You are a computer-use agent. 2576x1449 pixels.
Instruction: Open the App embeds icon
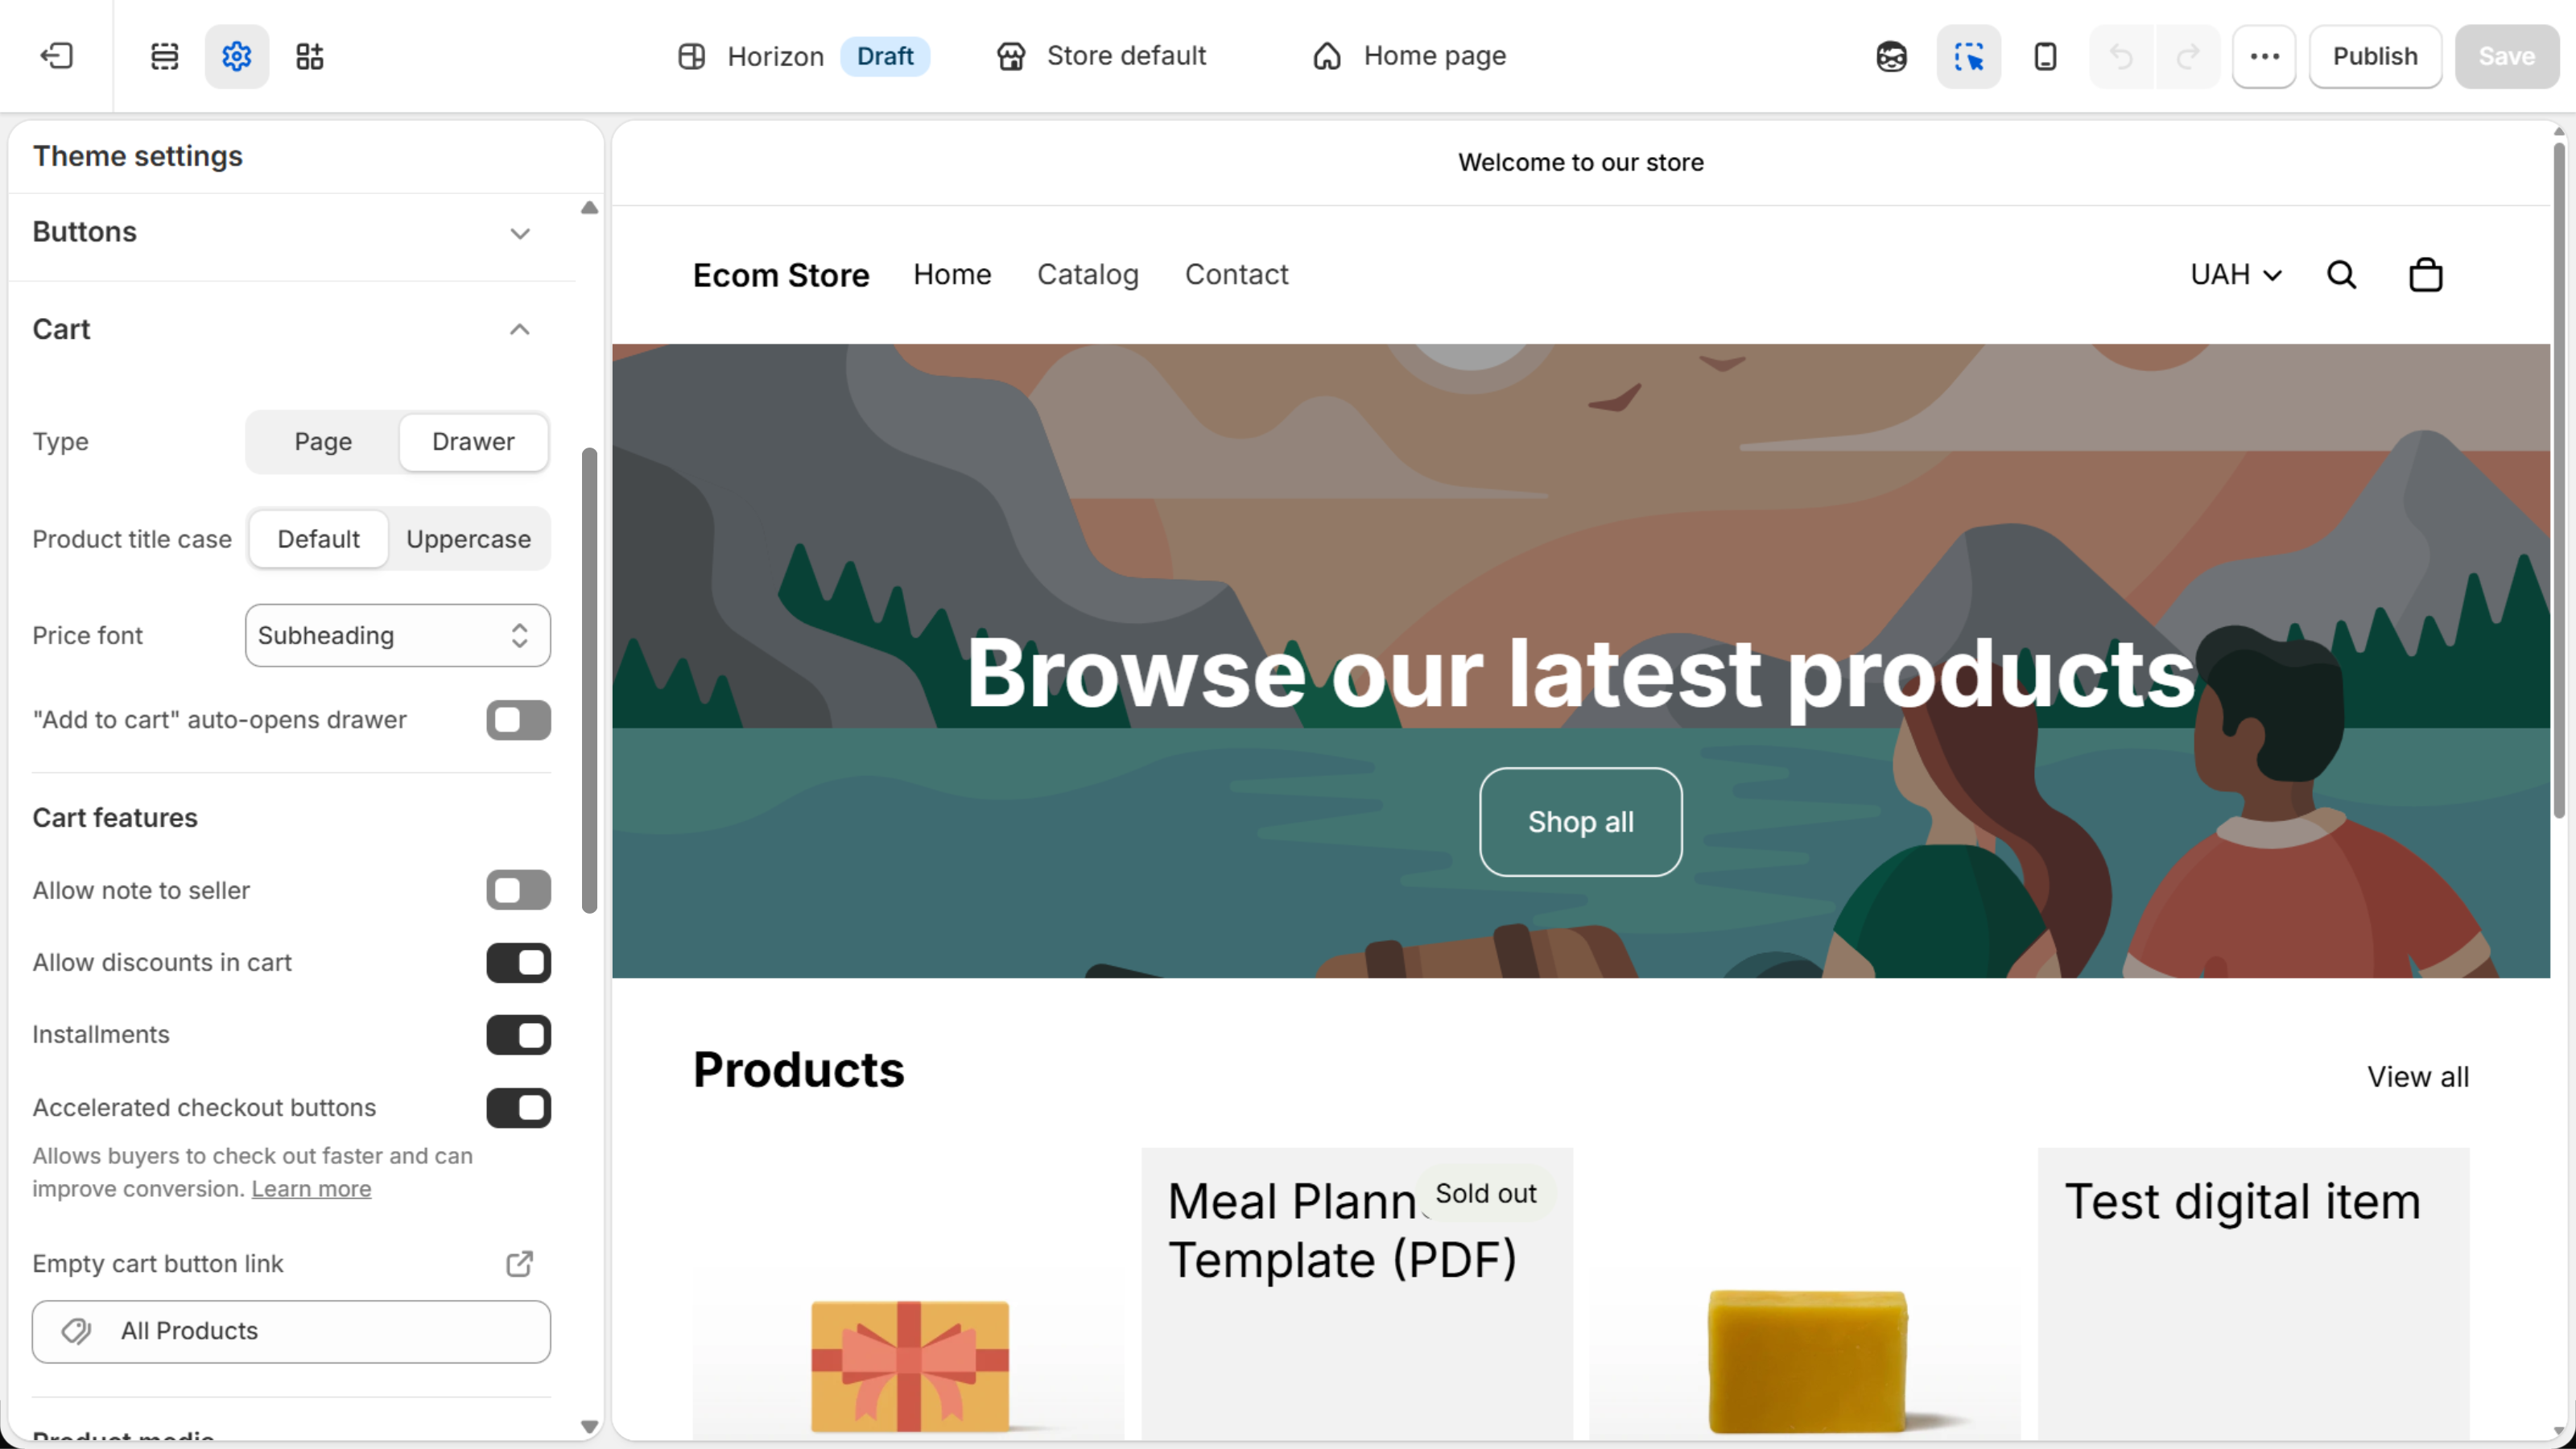pos(310,56)
